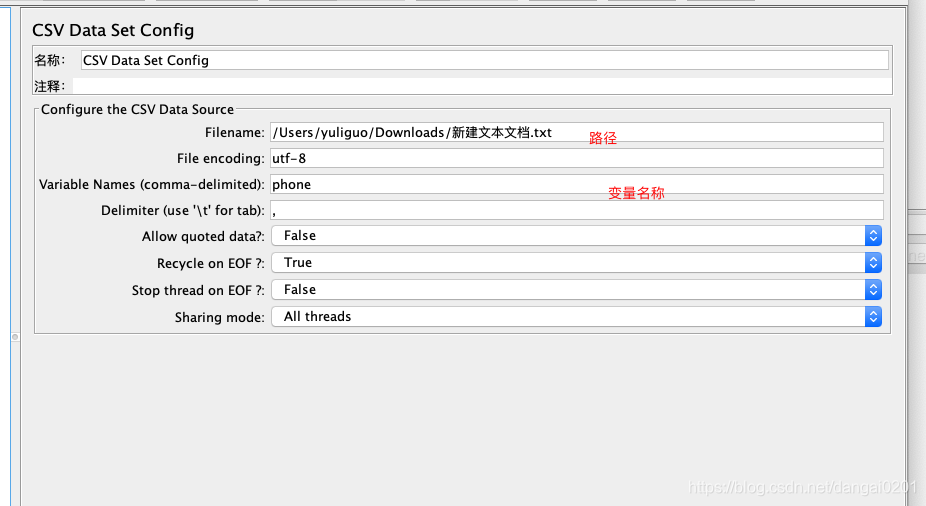Image resolution: width=926 pixels, height=506 pixels.
Task: Click the File encoding: label
Action: point(220,159)
